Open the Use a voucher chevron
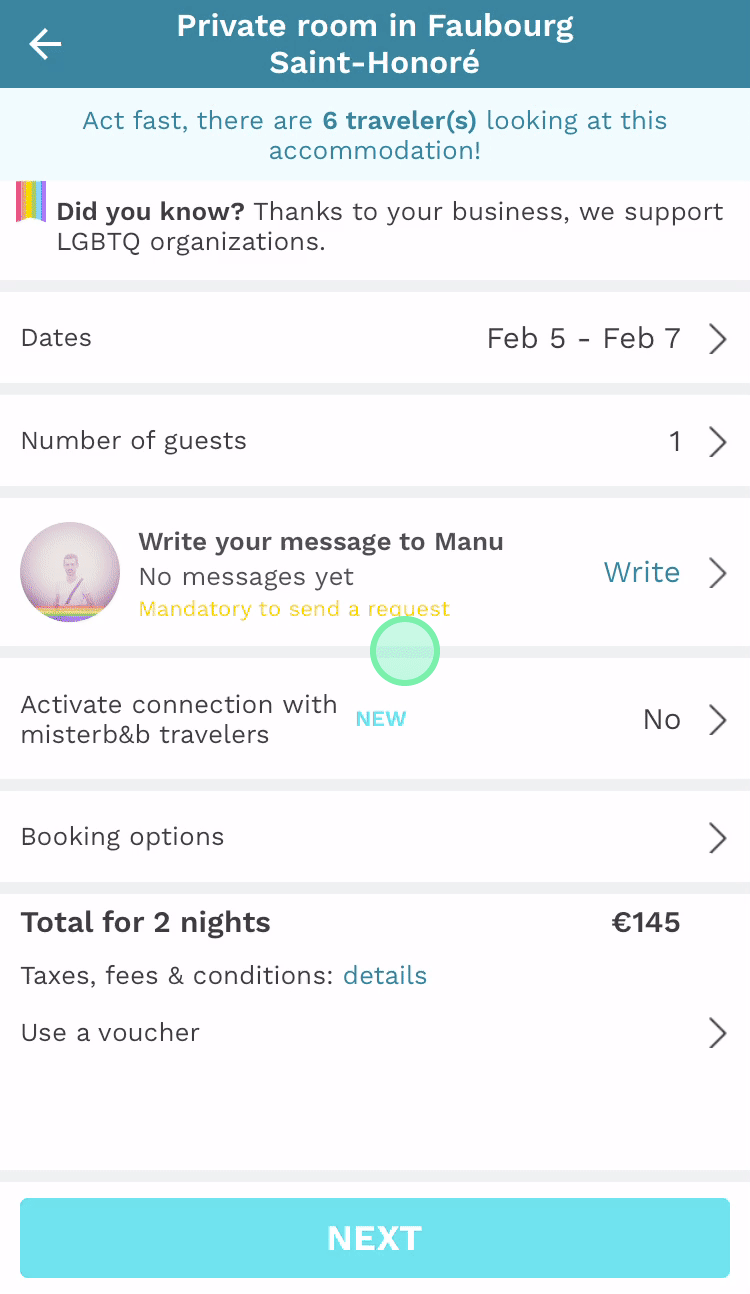Viewport: 750px width, 1294px height. tap(717, 1033)
